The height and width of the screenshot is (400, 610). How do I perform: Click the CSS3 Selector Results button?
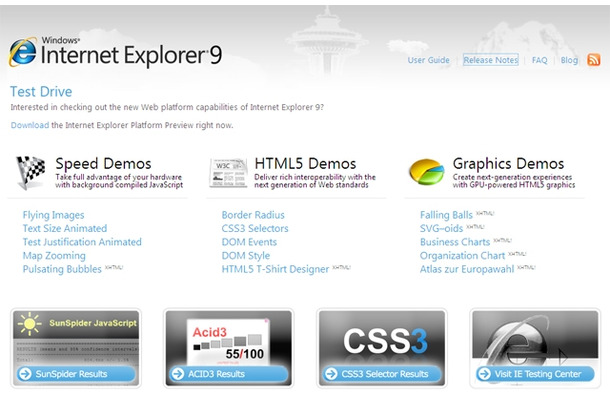(382, 374)
